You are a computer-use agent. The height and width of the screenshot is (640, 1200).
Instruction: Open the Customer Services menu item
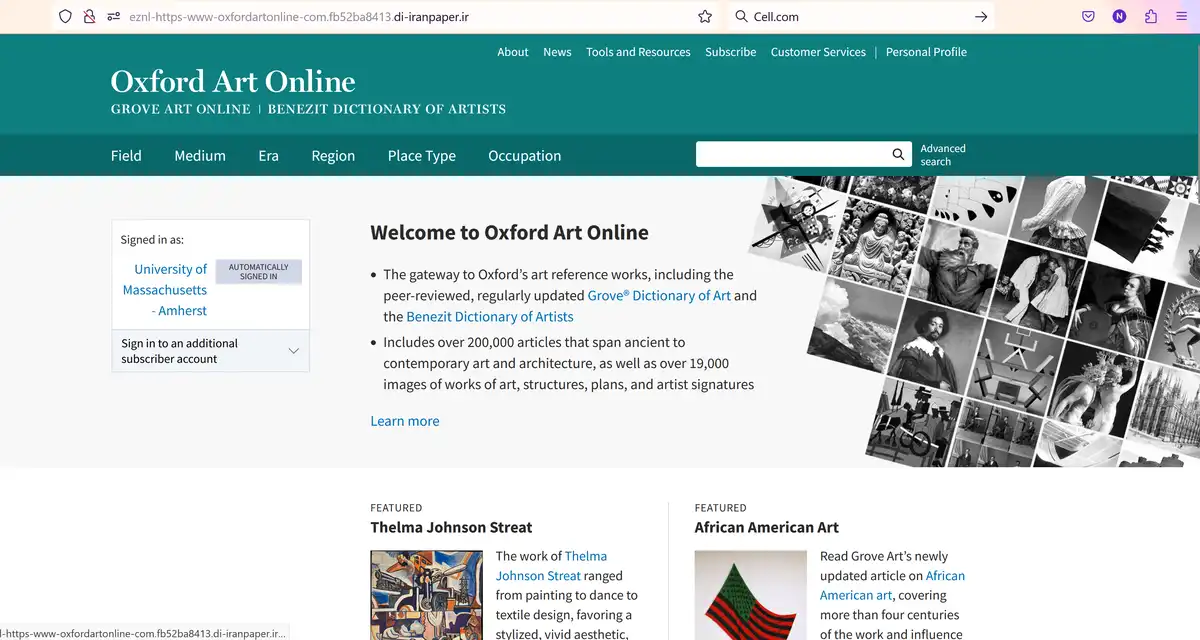[x=818, y=51]
